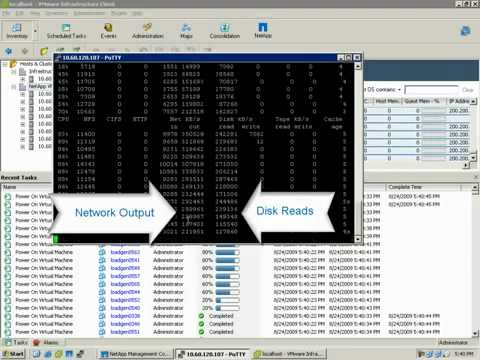The width and height of the screenshot is (480, 360).
Task: Open the View menu
Action: pyautogui.click(x=35, y=13)
